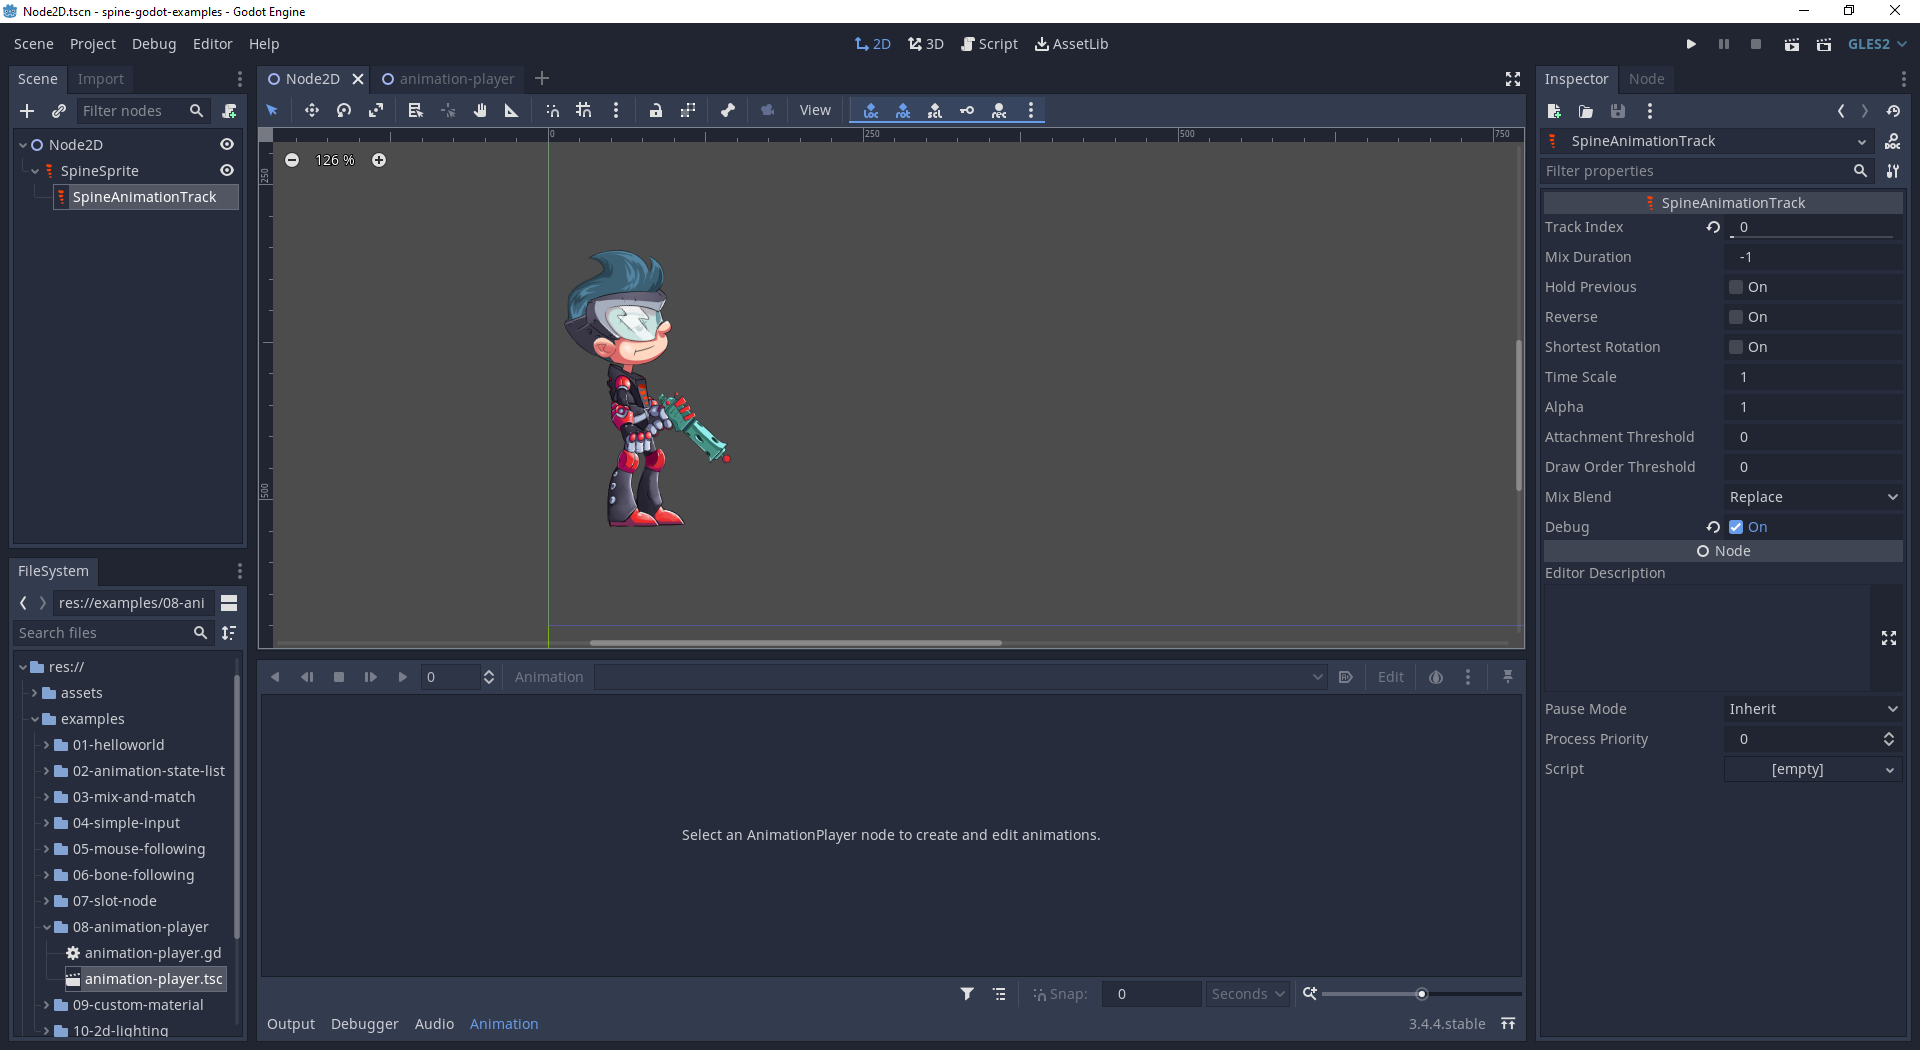Toggle visibility of SpineSprite
Viewport: 1920px width, 1050px height.
point(227,171)
